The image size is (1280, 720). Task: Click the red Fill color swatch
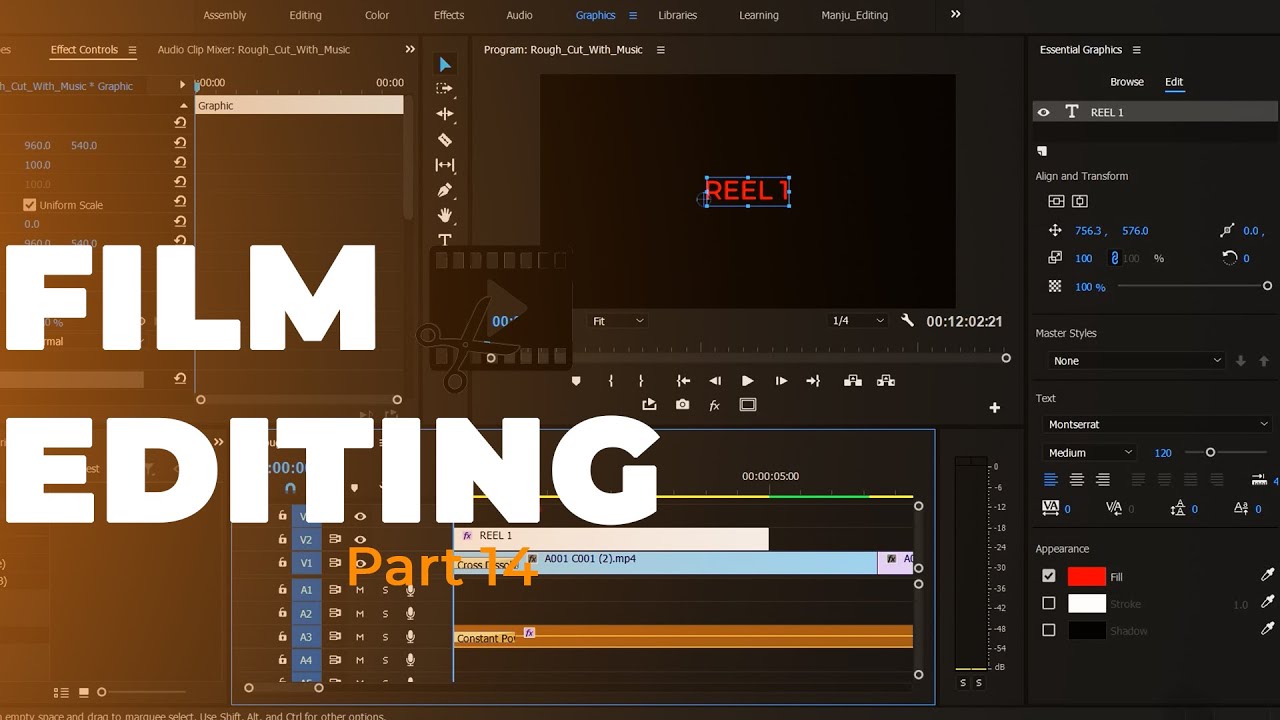point(1087,576)
